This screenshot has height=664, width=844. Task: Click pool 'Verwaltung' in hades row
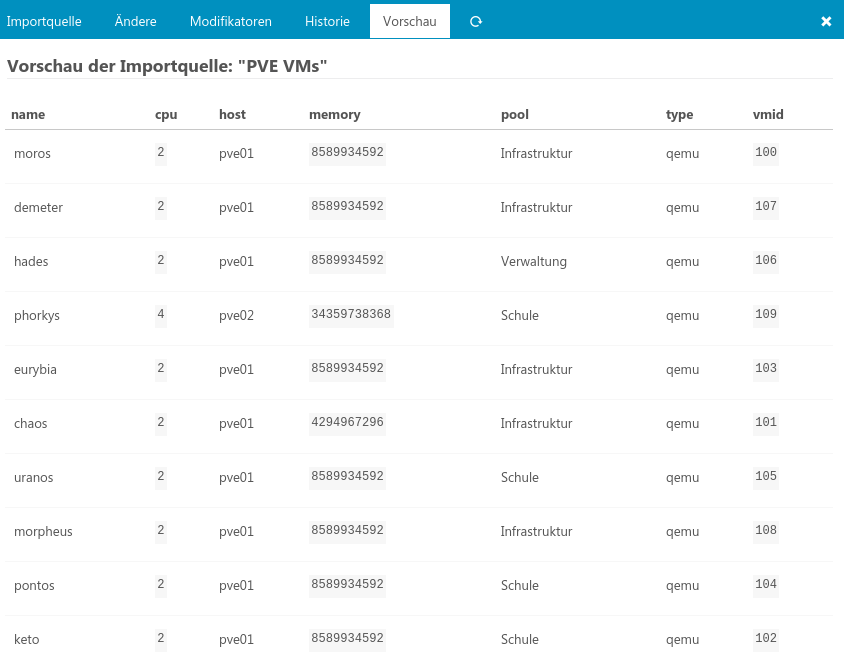click(533, 262)
